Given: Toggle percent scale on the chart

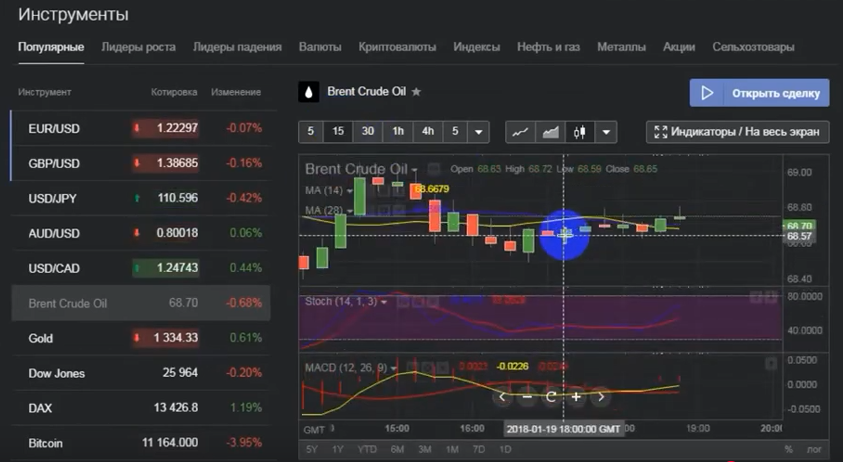Looking at the screenshot, I should pos(789,449).
